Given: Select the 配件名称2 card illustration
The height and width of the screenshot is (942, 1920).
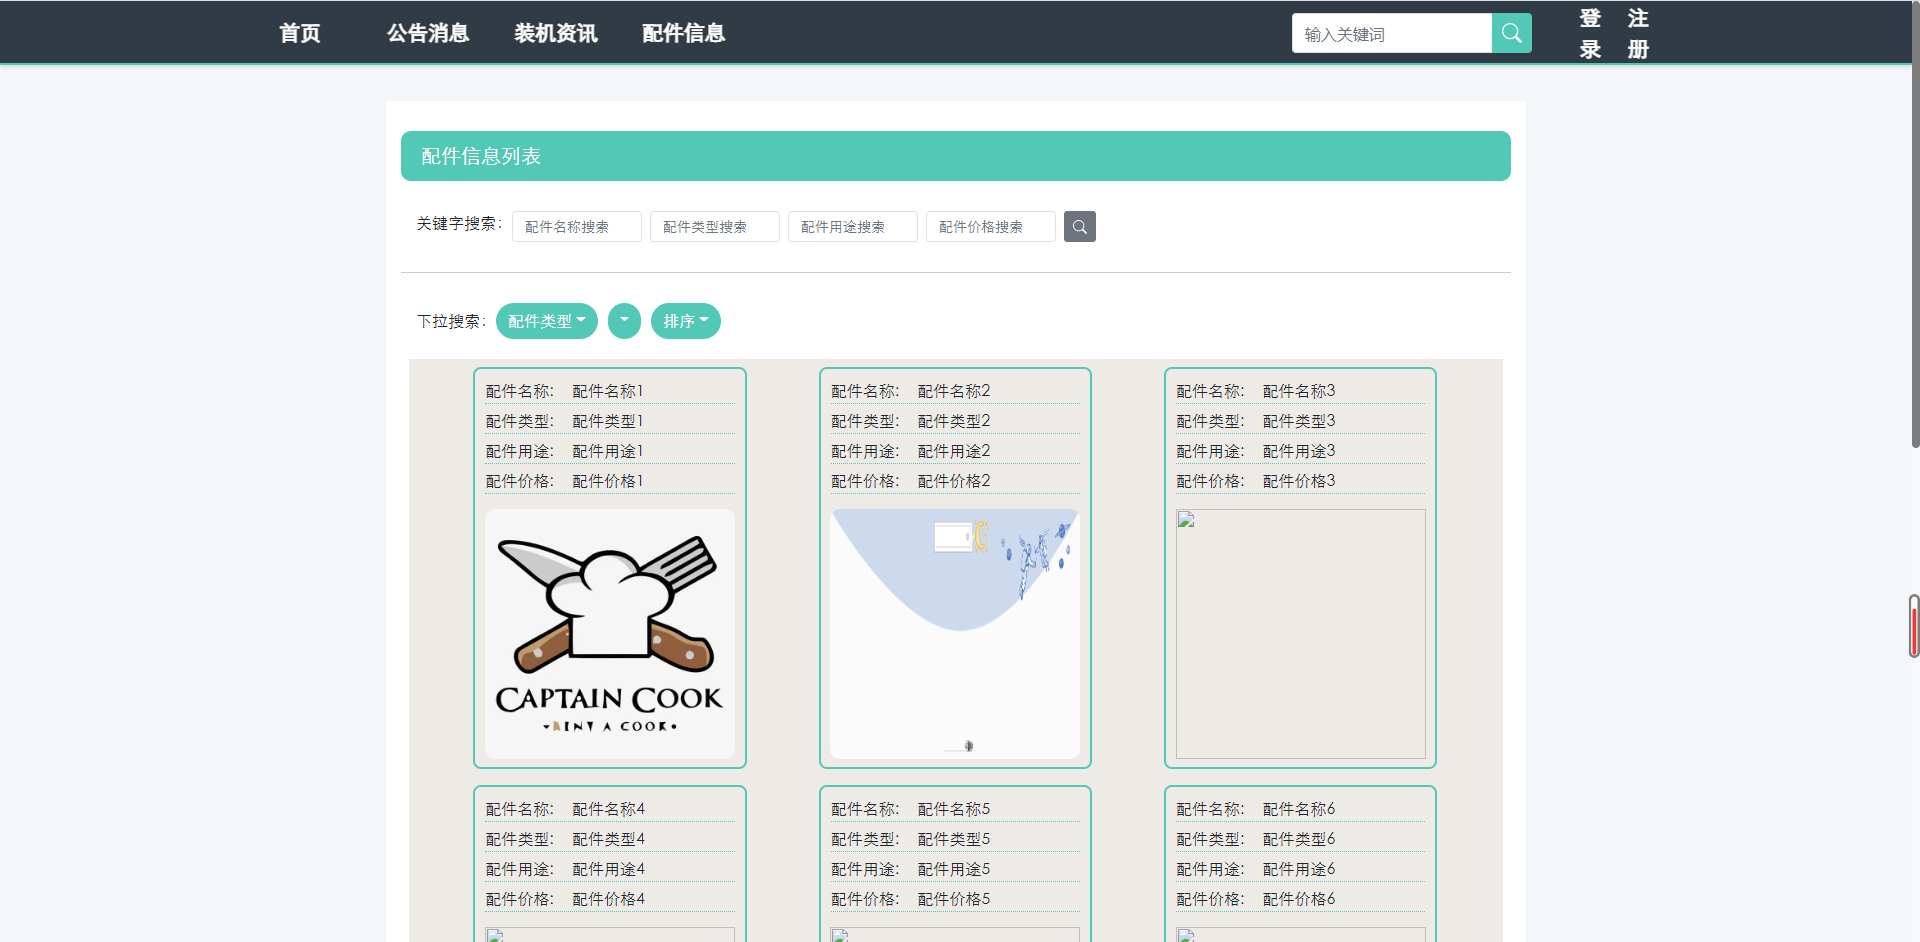Looking at the screenshot, I should pyautogui.click(x=954, y=634).
